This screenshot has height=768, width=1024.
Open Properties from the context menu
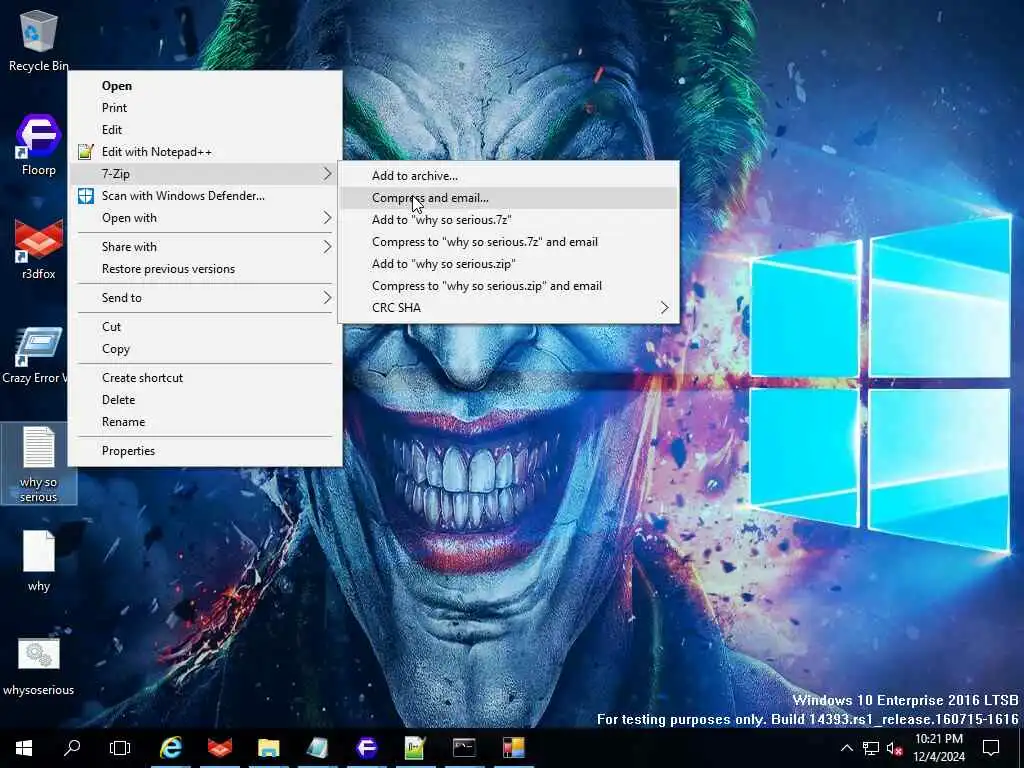pyautogui.click(x=206, y=451)
